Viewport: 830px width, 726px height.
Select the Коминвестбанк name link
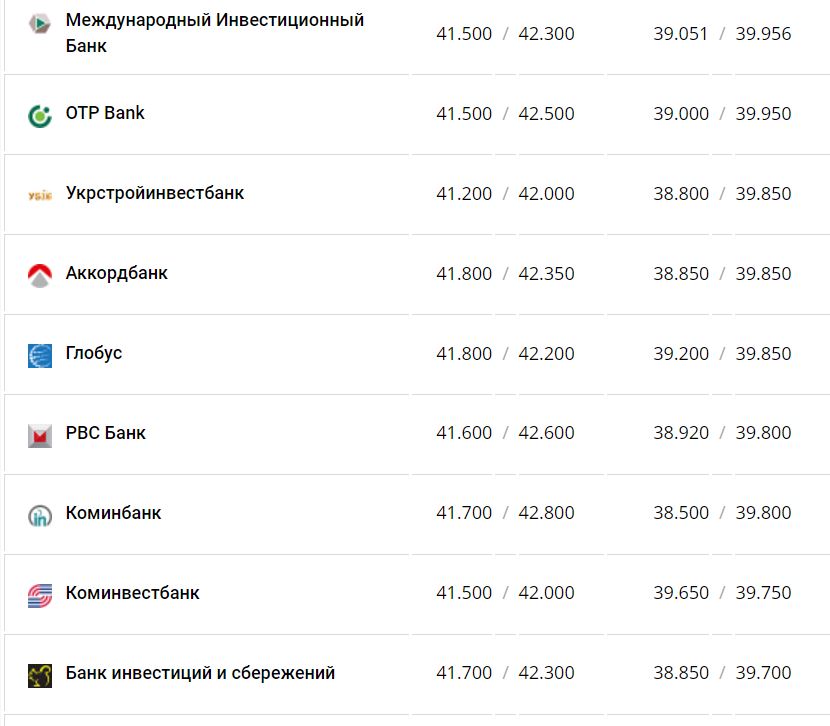[132, 593]
